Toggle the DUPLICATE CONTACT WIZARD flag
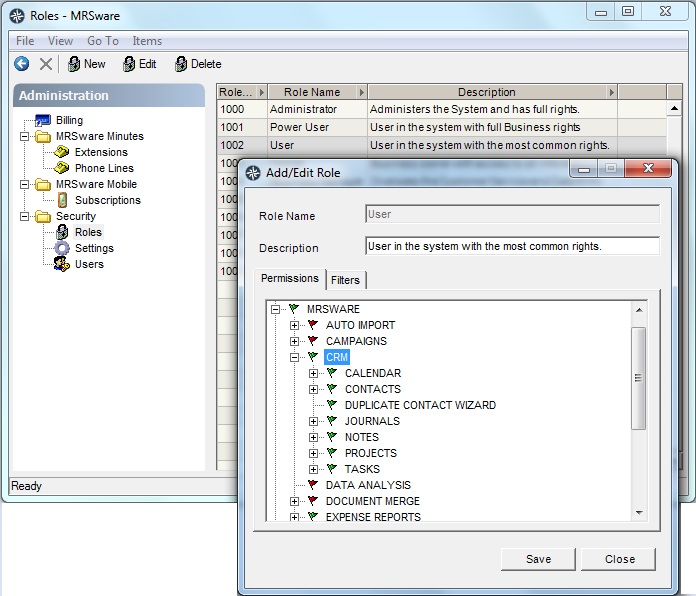 332,405
